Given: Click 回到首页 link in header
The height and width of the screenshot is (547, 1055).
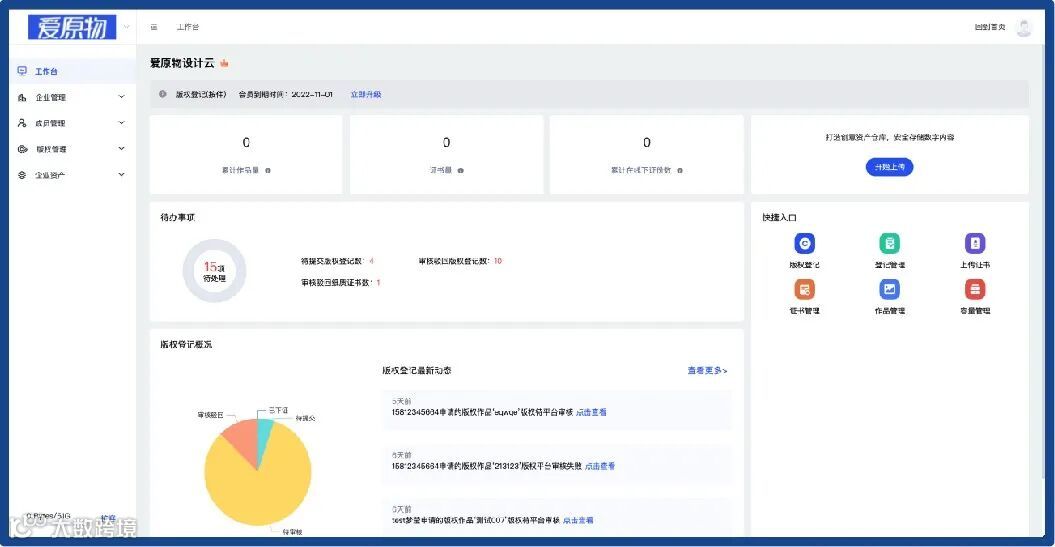Looking at the screenshot, I should [990, 27].
